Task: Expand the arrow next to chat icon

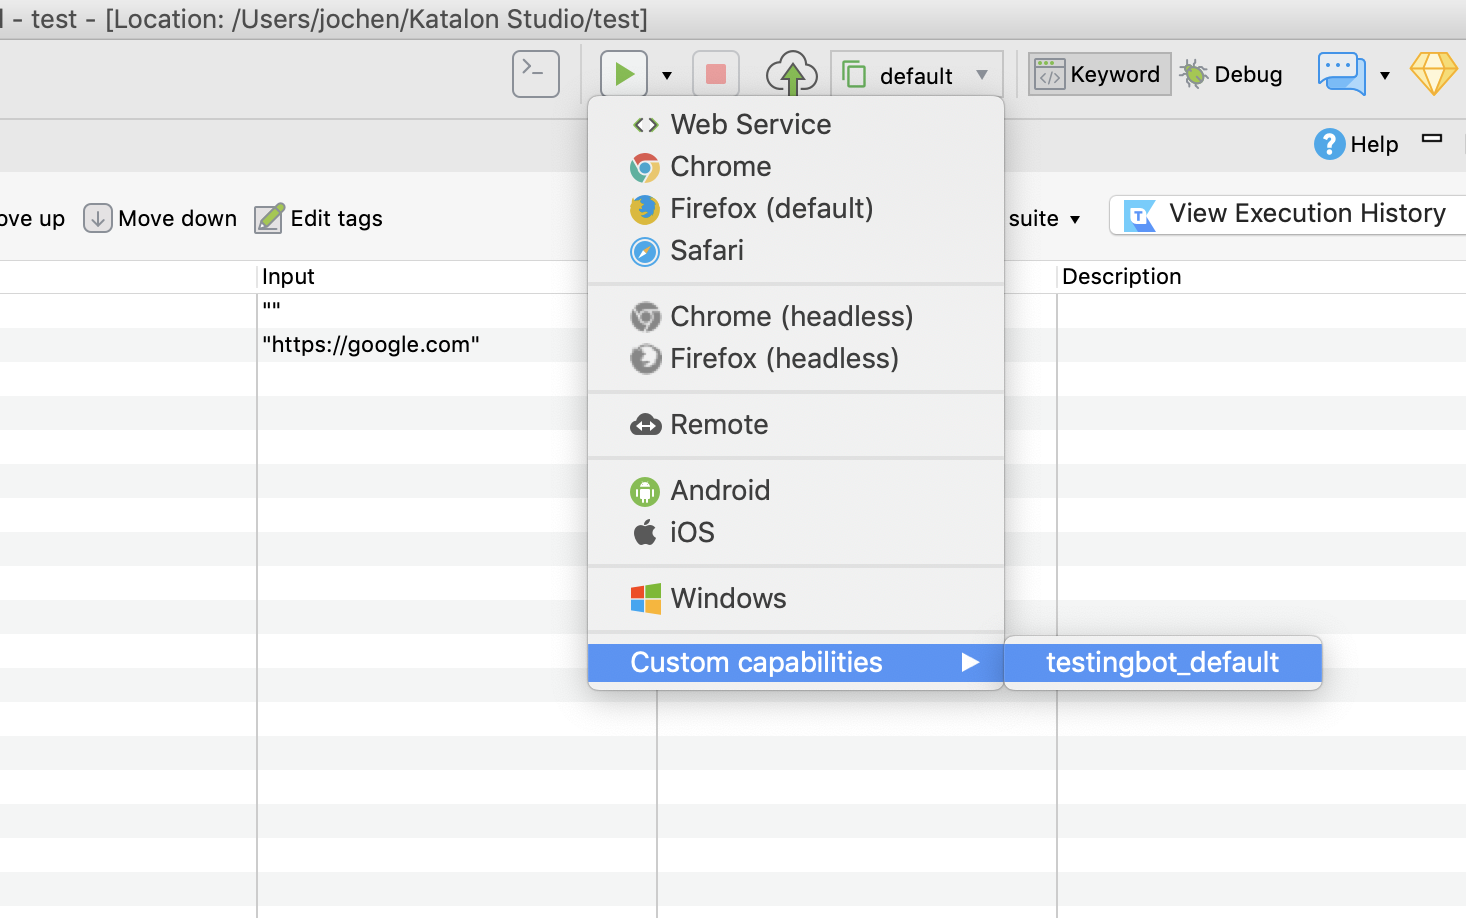Action: (x=1385, y=75)
